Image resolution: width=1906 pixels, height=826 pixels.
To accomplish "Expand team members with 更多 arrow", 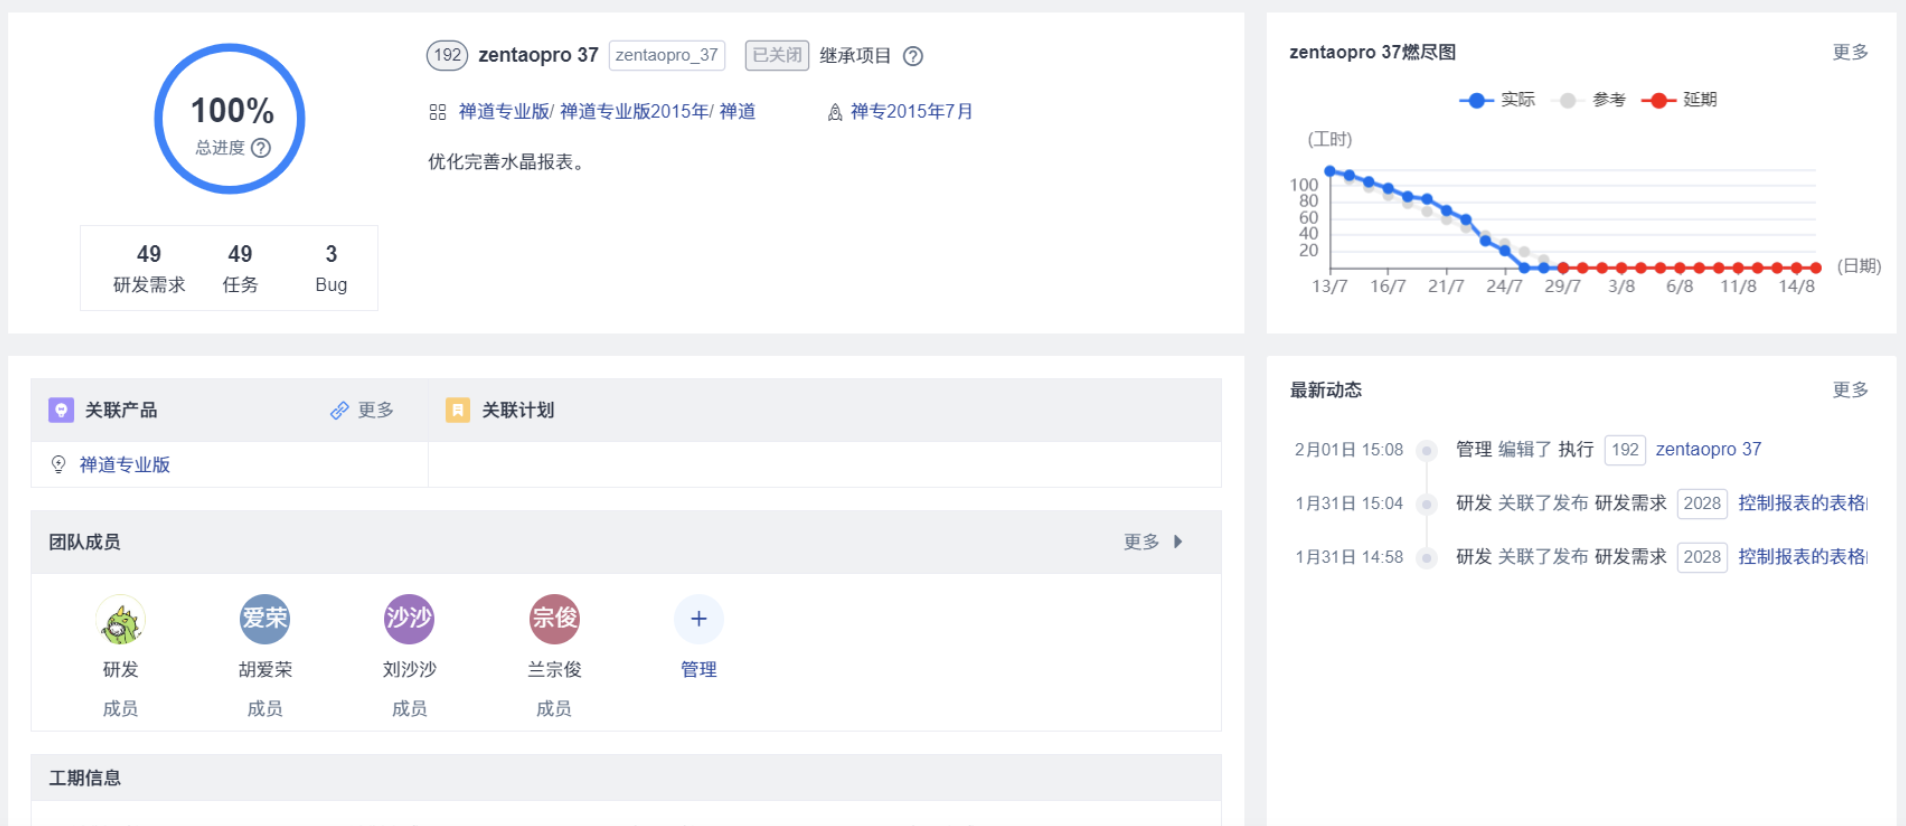I will tap(1153, 542).
